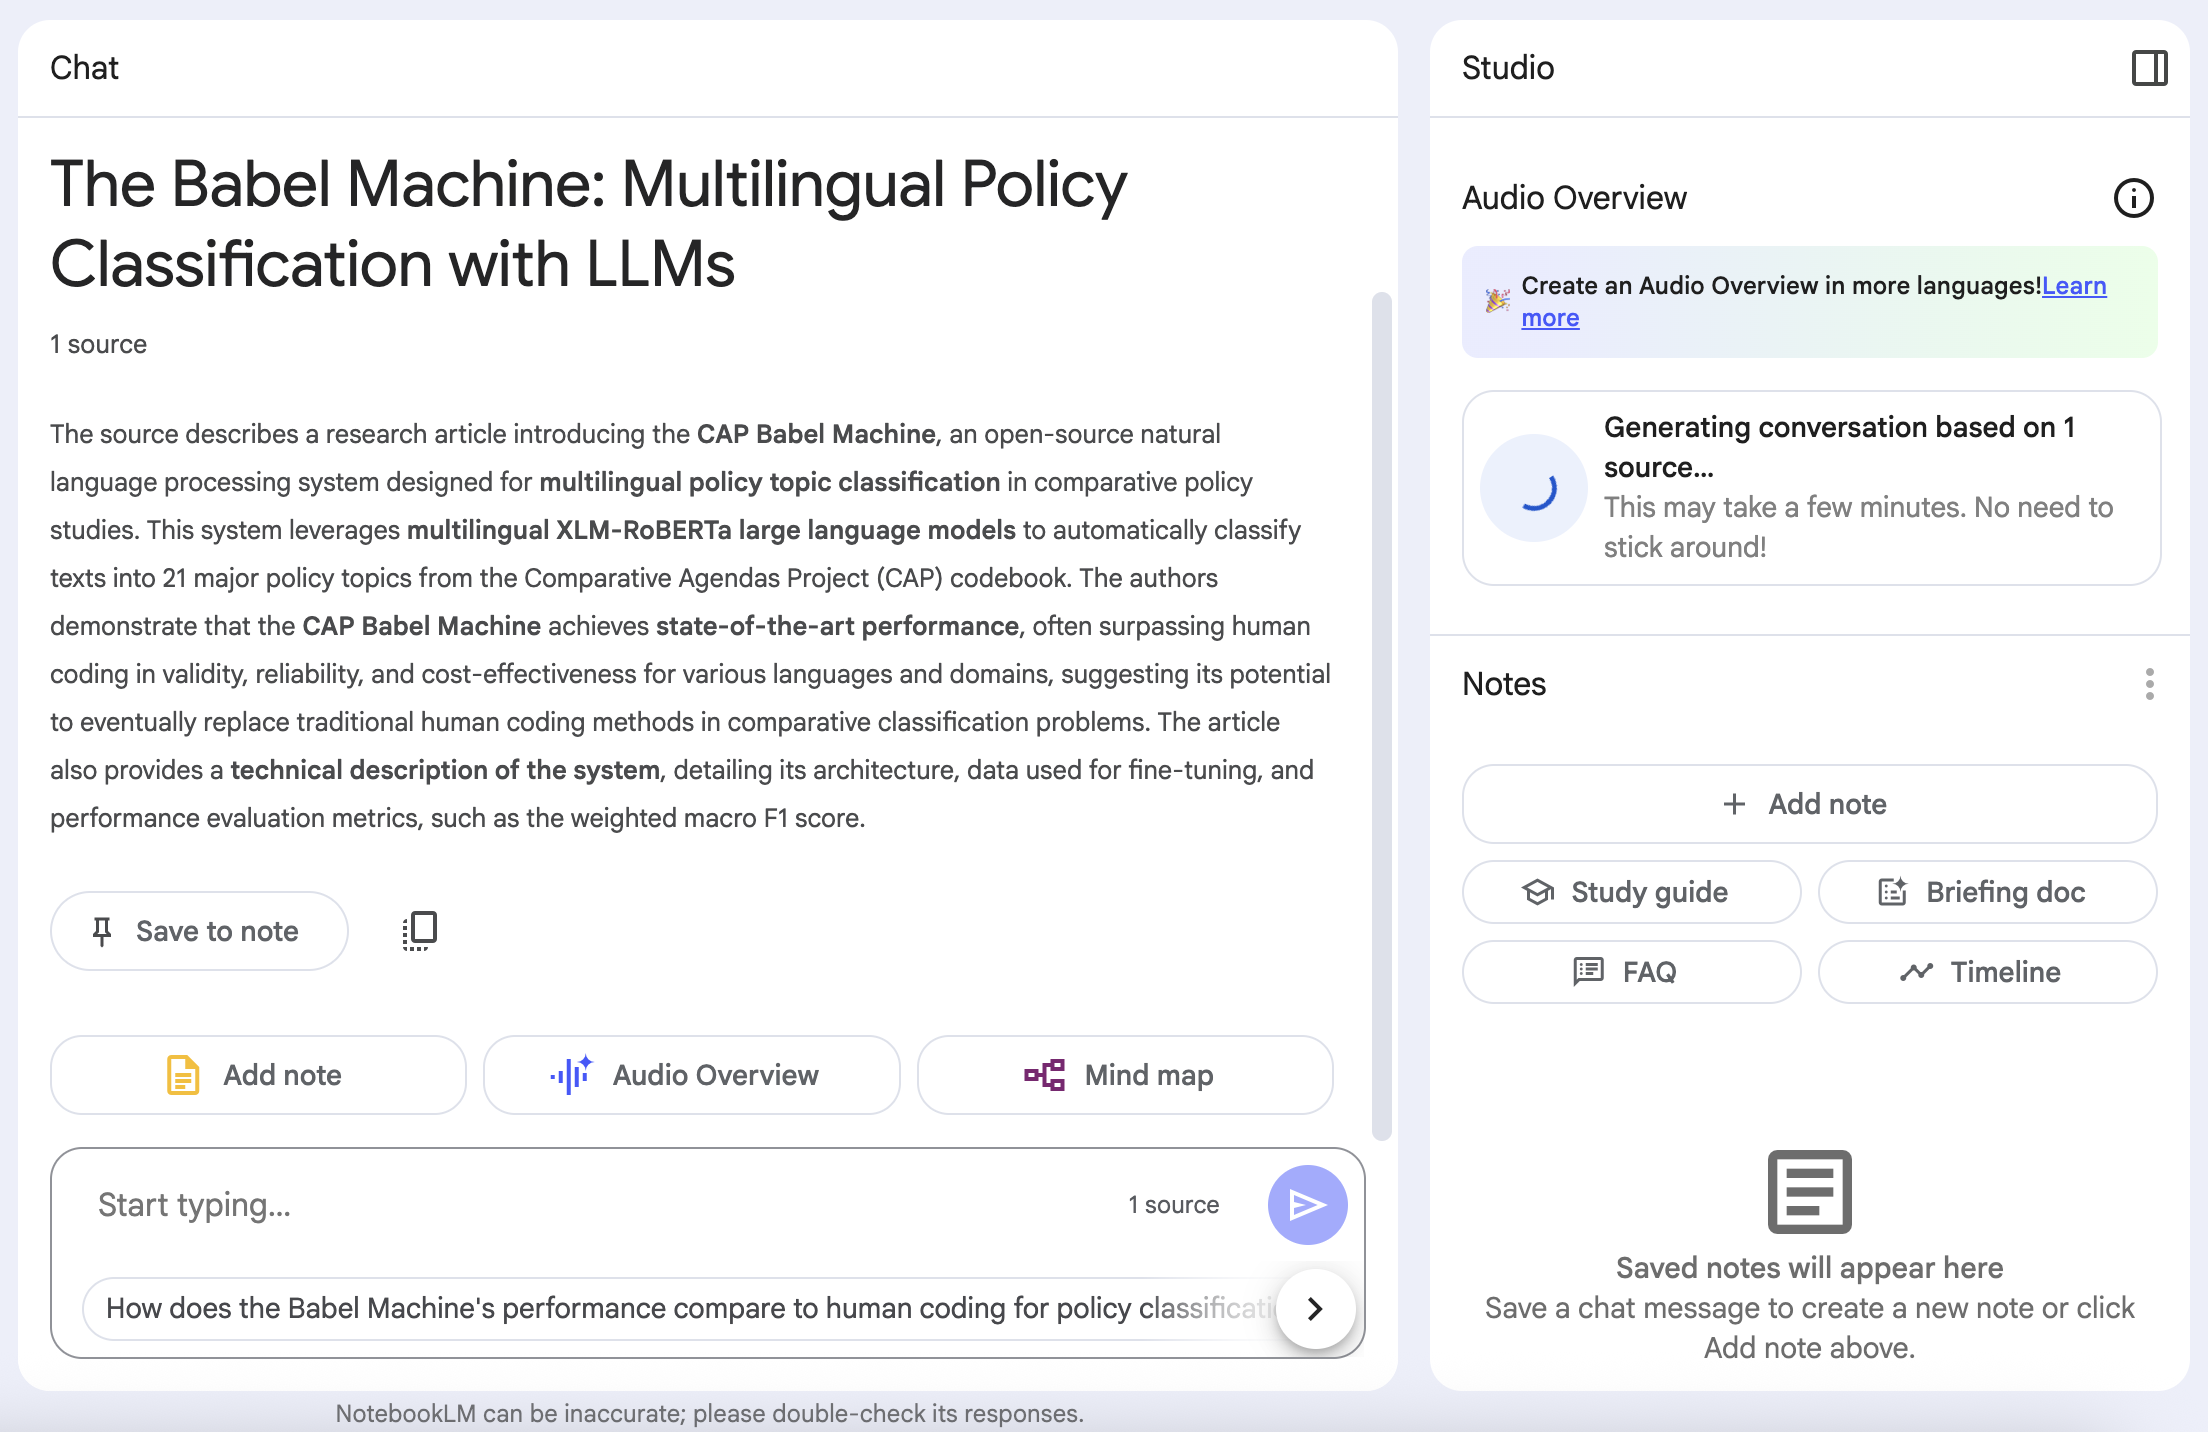
Task: Click the empty notes placeholder icon
Action: (1809, 1192)
